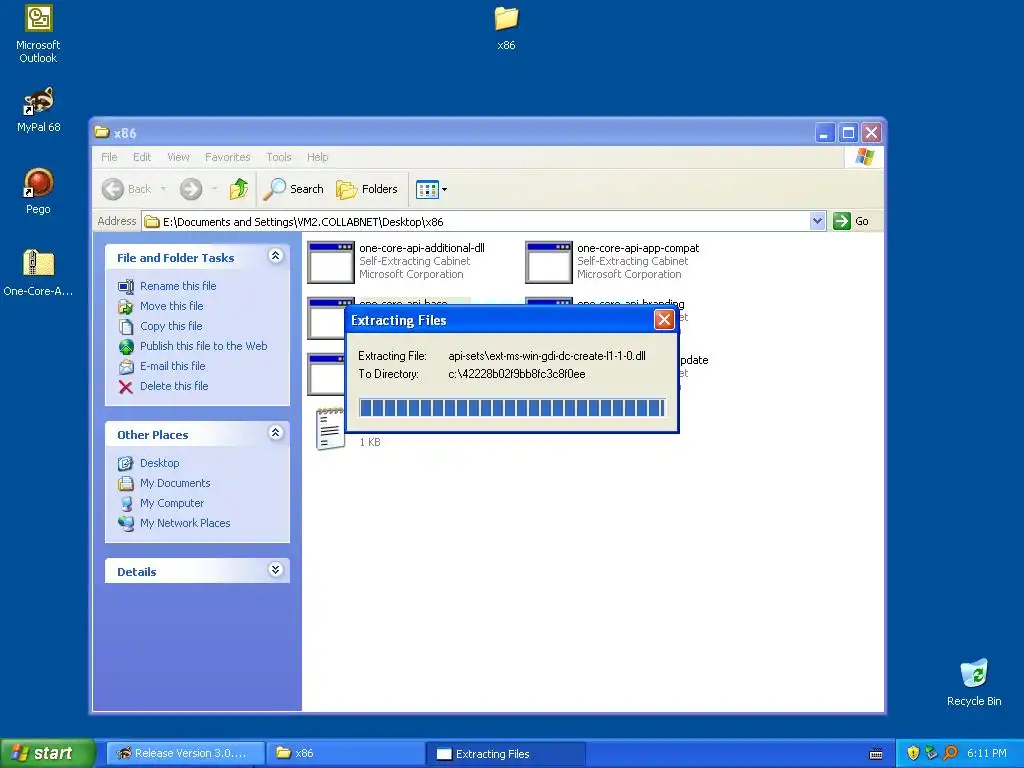Select the one-core-api-app-compat file icon

549,262
